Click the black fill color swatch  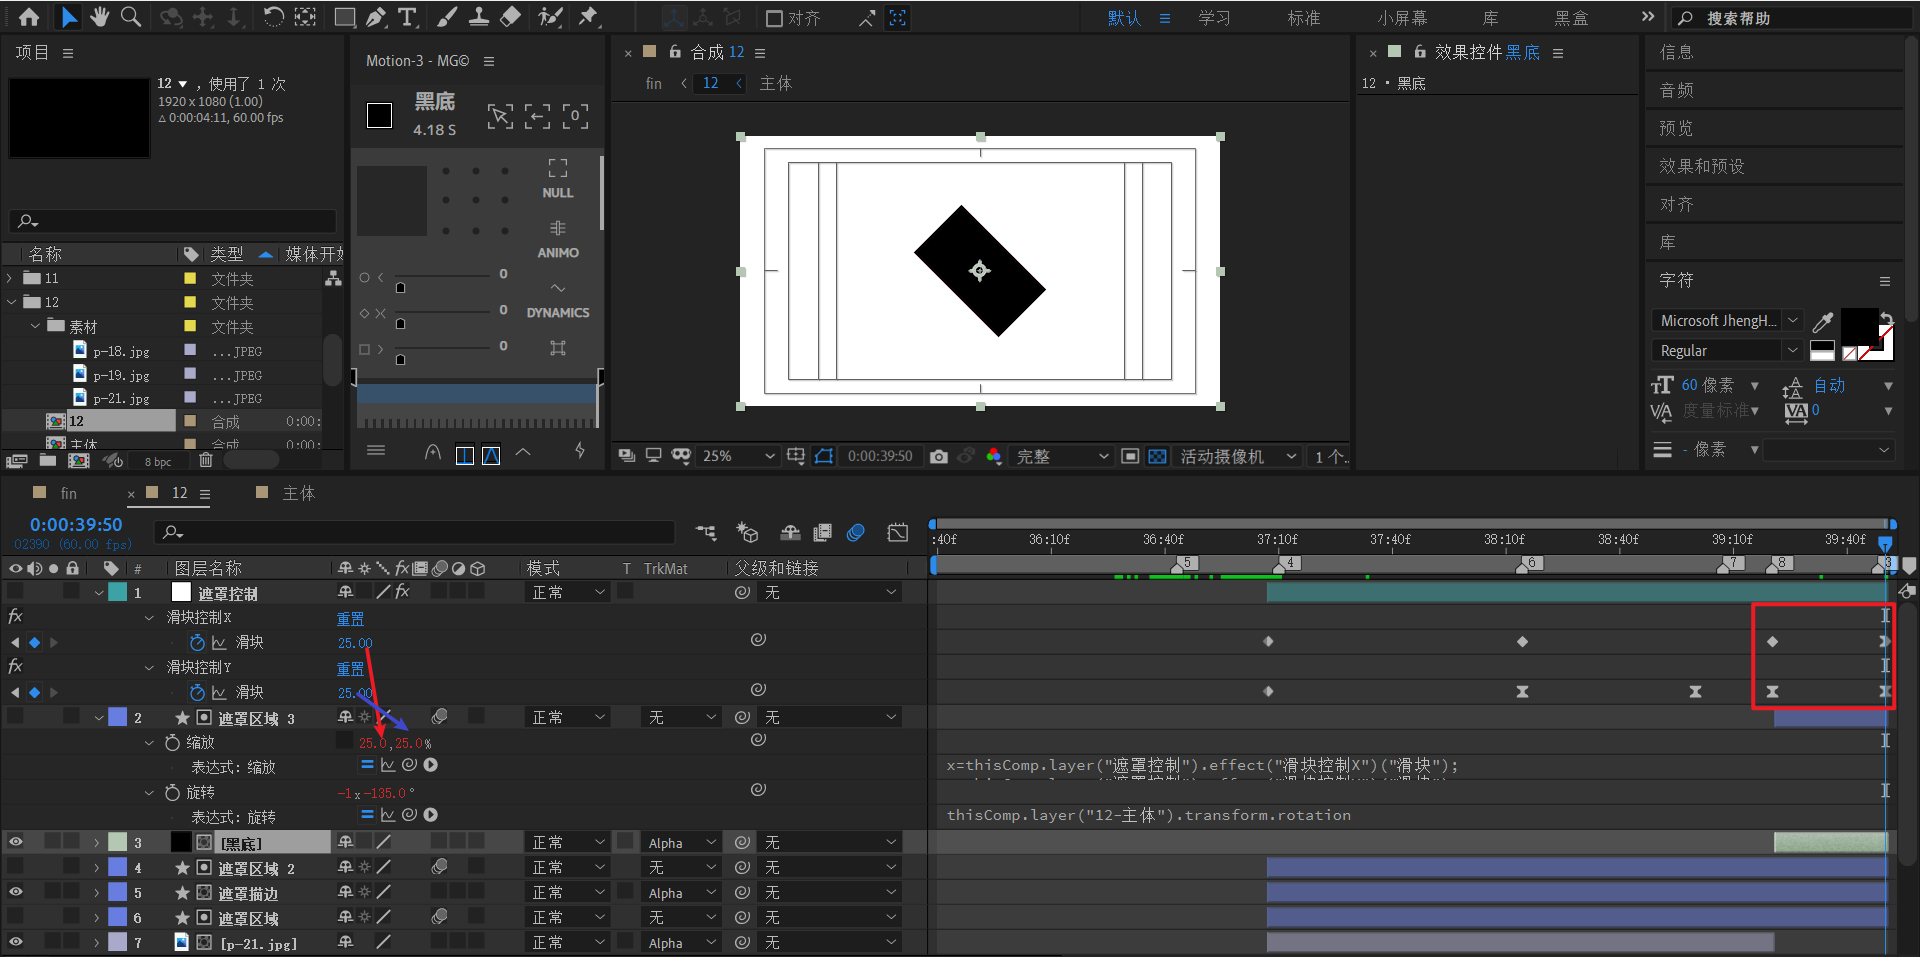tap(1859, 325)
